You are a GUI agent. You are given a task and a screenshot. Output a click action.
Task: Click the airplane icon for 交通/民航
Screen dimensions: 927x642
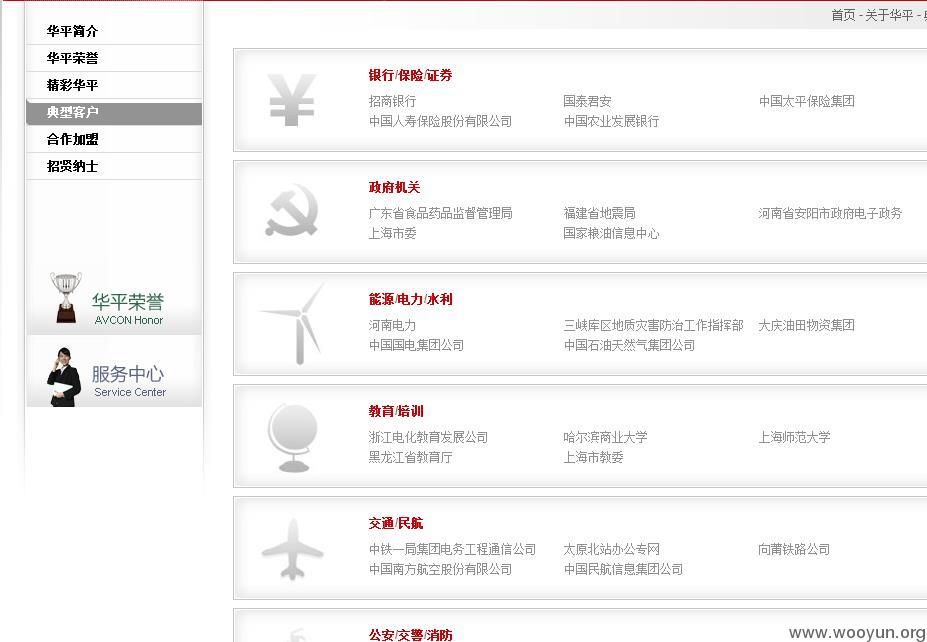coord(292,549)
